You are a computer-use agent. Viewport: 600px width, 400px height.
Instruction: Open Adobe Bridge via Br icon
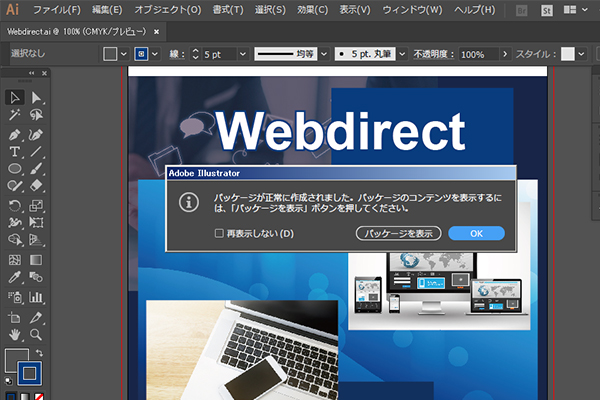click(521, 10)
